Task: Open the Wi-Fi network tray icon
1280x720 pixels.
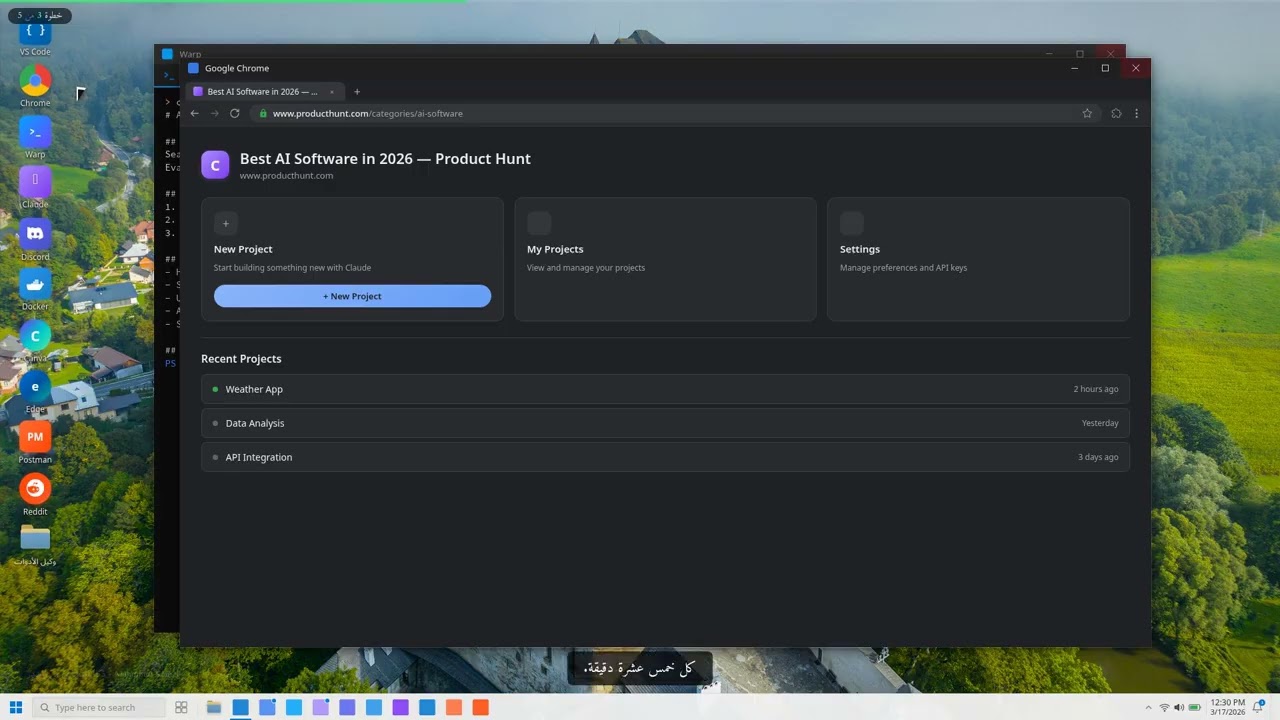Action: coord(1164,707)
